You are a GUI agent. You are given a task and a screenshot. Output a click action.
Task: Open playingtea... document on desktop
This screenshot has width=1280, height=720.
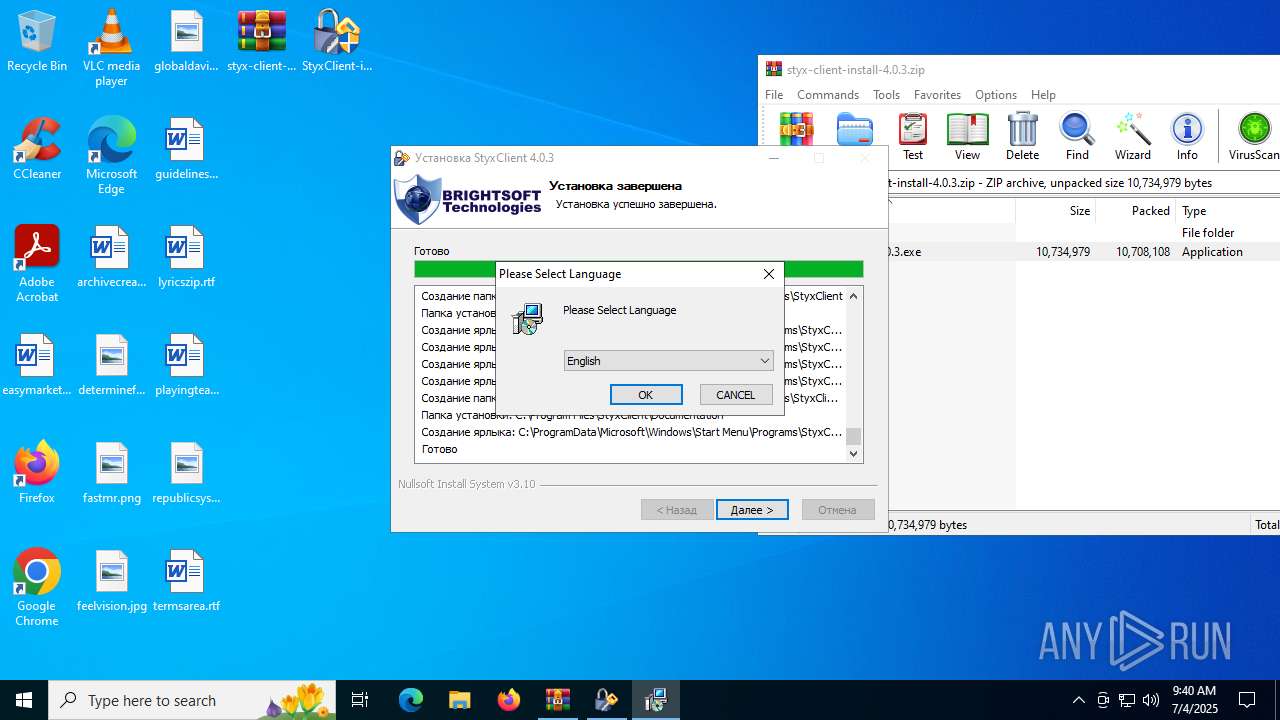pyautogui.click(x=186, y=366)
